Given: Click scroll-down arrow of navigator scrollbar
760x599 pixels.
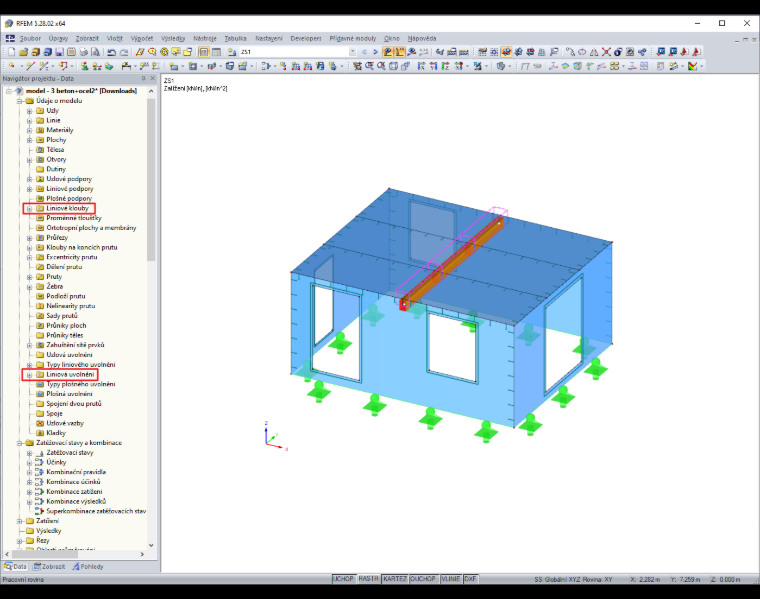Looking at the screenshot, I should (x=151, y=545).
